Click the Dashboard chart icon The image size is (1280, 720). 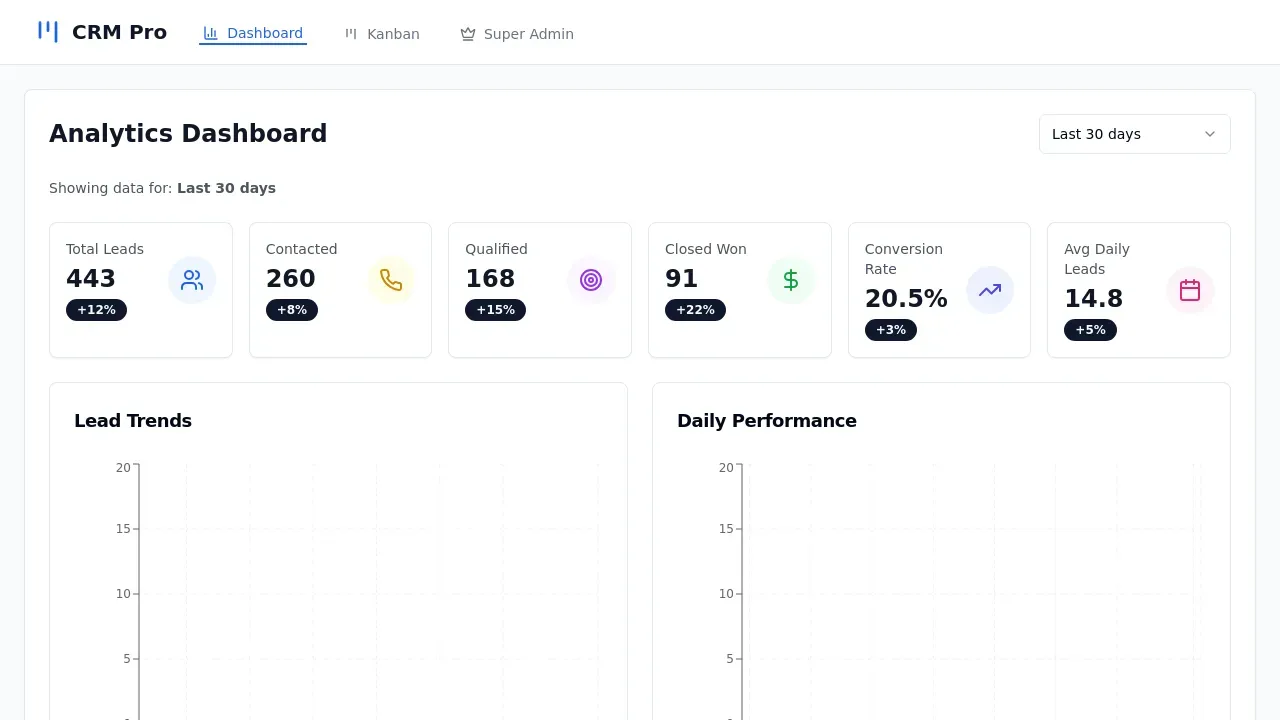click(211, 33)
